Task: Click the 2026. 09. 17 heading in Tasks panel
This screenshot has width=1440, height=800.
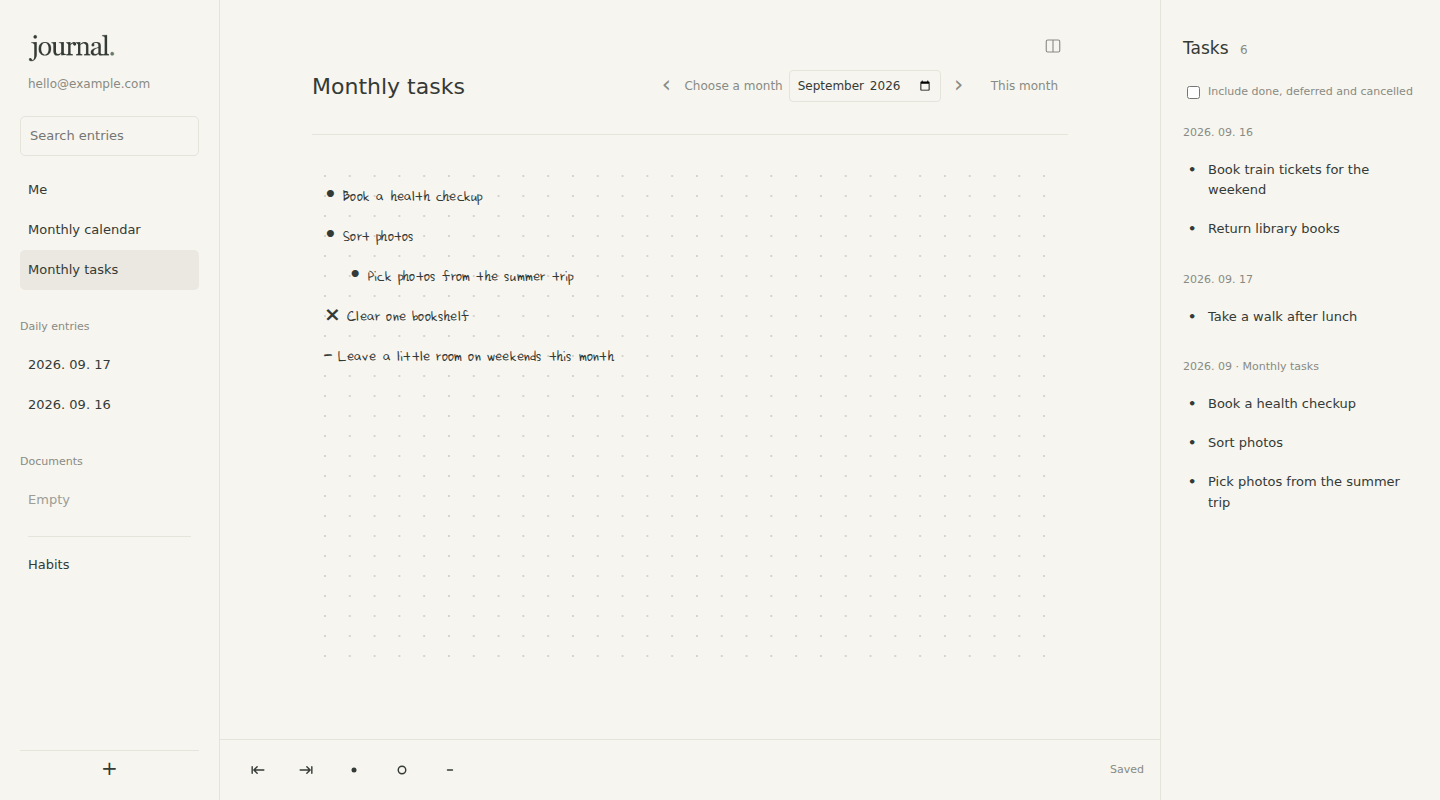Action: coord(1218,280)
